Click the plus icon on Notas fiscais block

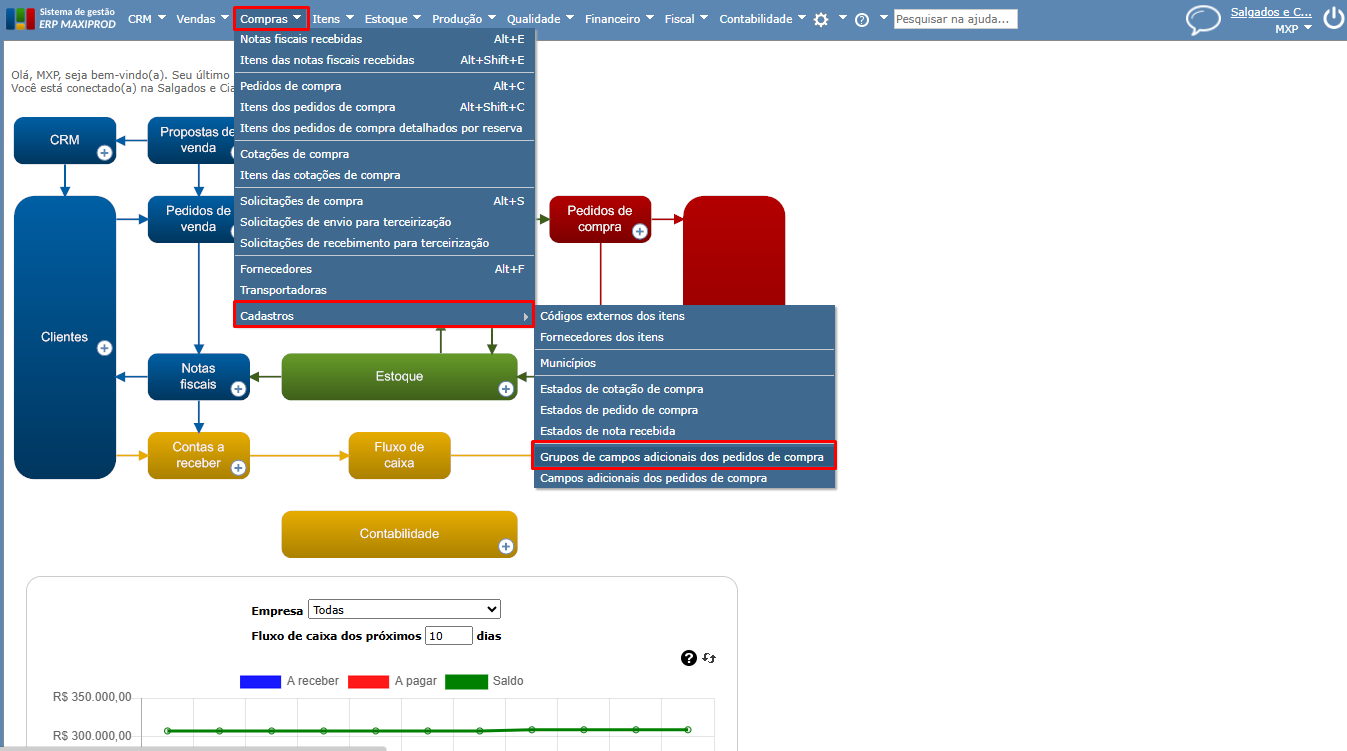238,389
